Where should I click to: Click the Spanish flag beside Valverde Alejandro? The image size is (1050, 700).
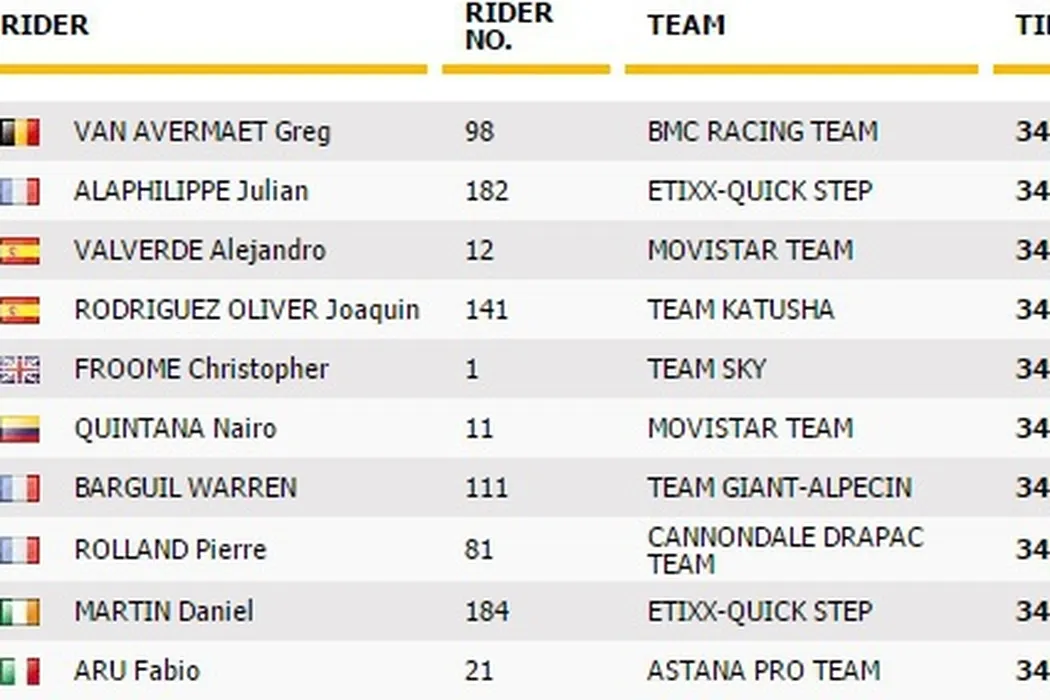pyautogui.click(x=20, y=250)
